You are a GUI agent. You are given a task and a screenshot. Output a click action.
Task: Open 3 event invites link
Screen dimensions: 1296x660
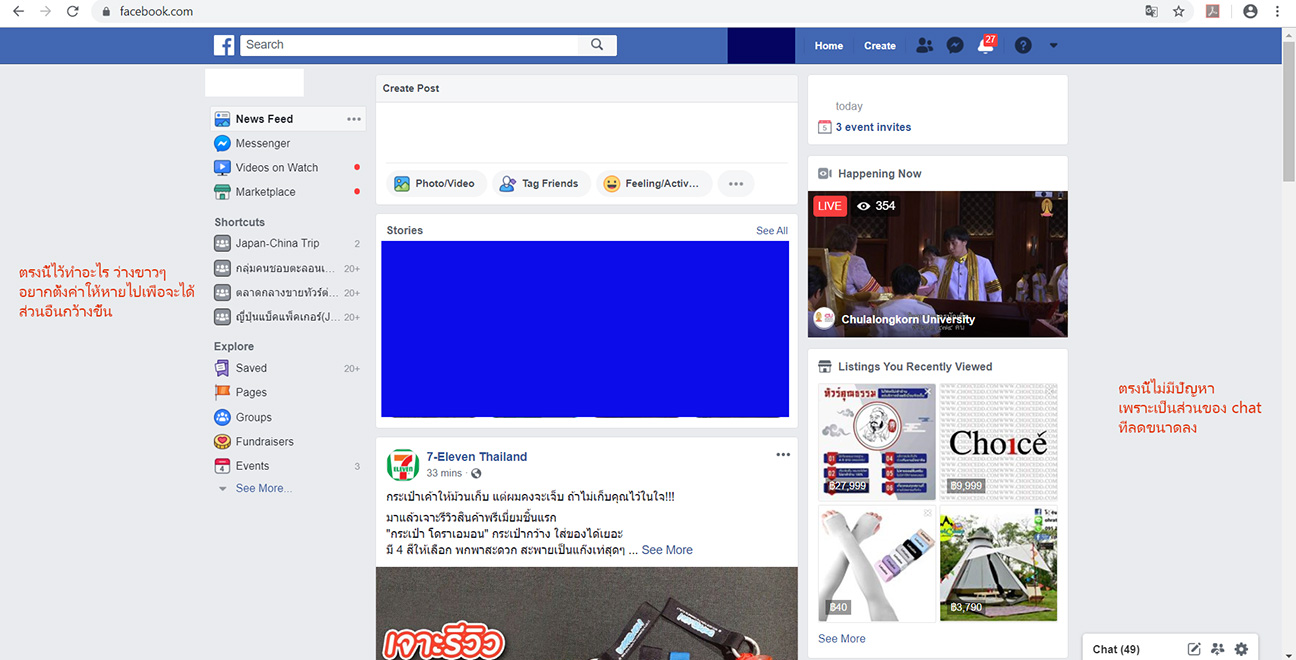[x=873, y=127]
